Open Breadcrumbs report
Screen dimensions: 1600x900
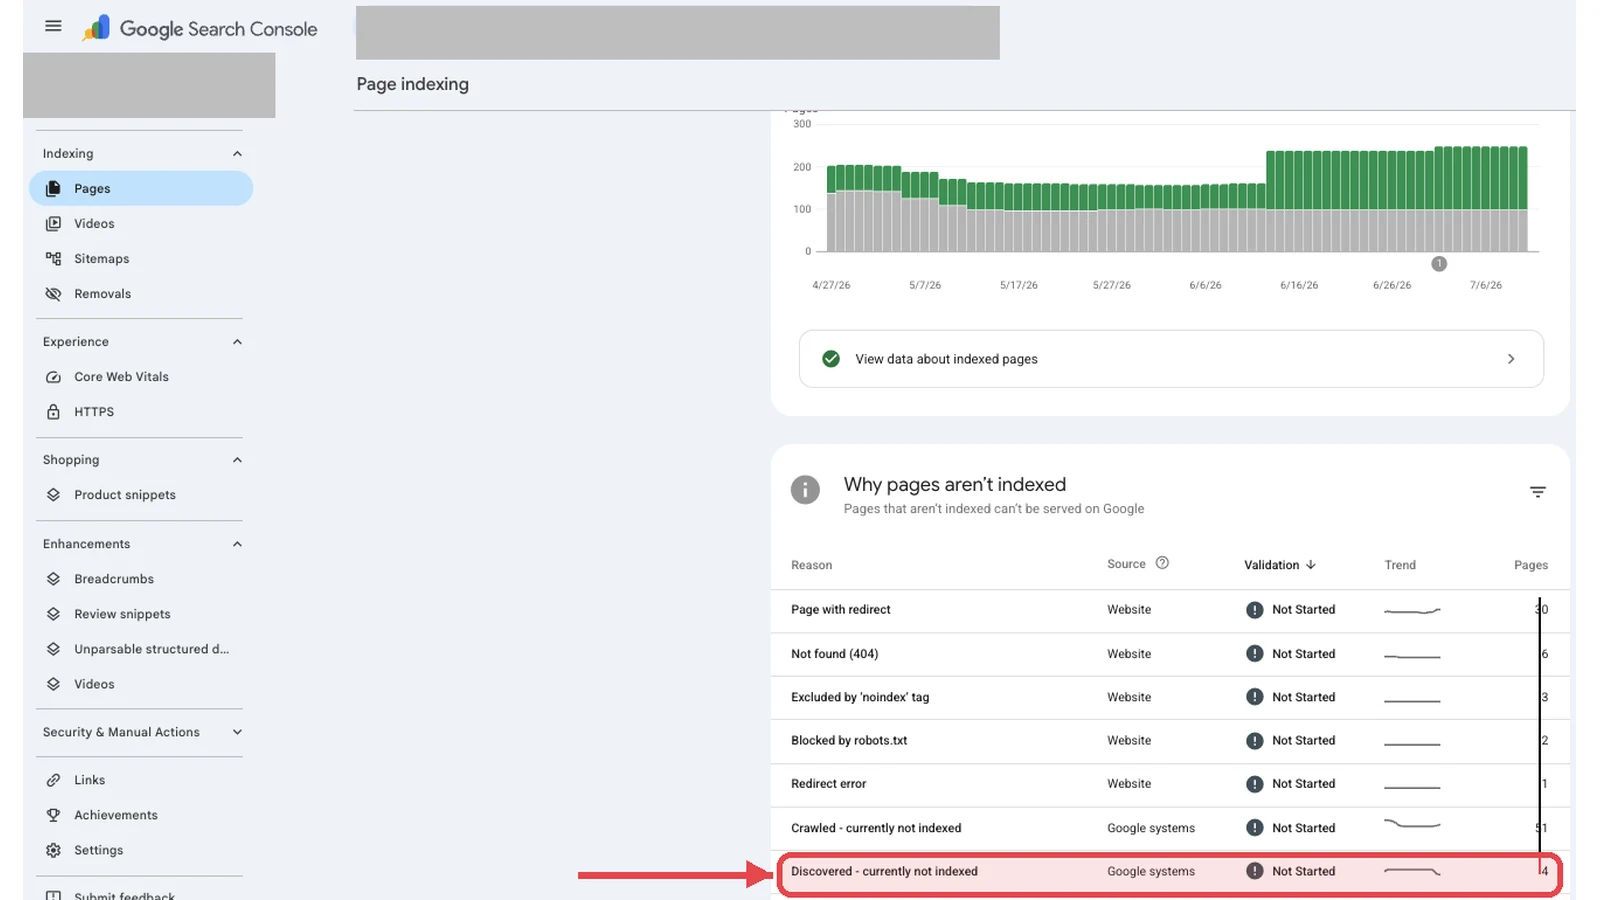(141, 578)
